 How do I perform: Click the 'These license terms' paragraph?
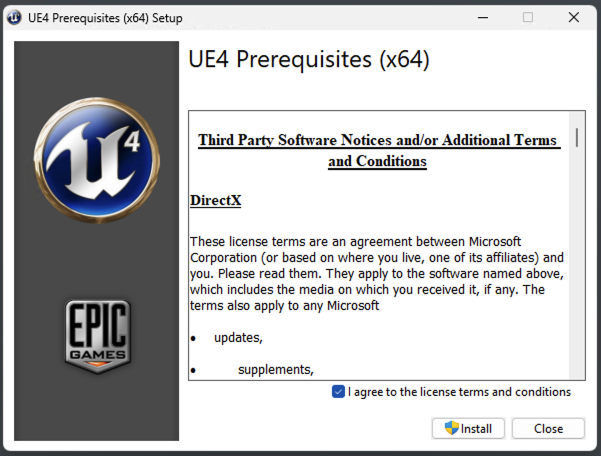(x=377, y=274)
